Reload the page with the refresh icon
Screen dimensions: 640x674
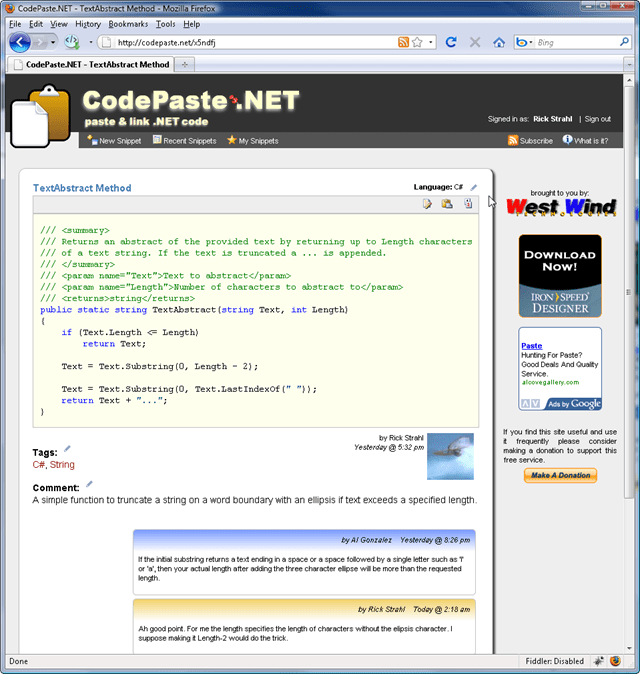(451, 42)
